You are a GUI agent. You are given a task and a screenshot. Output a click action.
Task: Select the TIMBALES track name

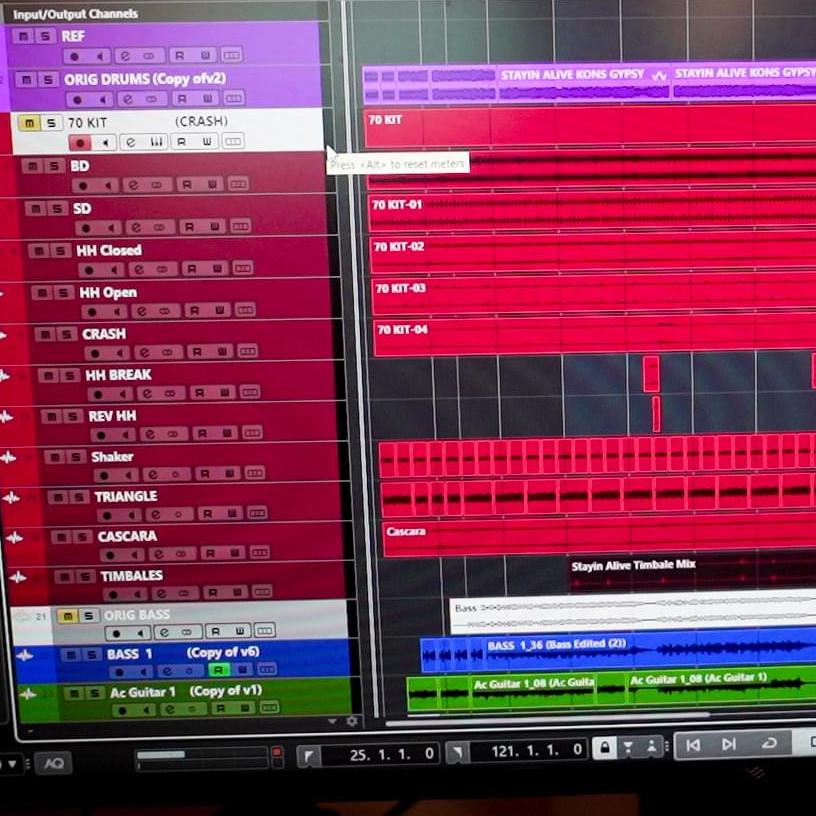point(132,576)
